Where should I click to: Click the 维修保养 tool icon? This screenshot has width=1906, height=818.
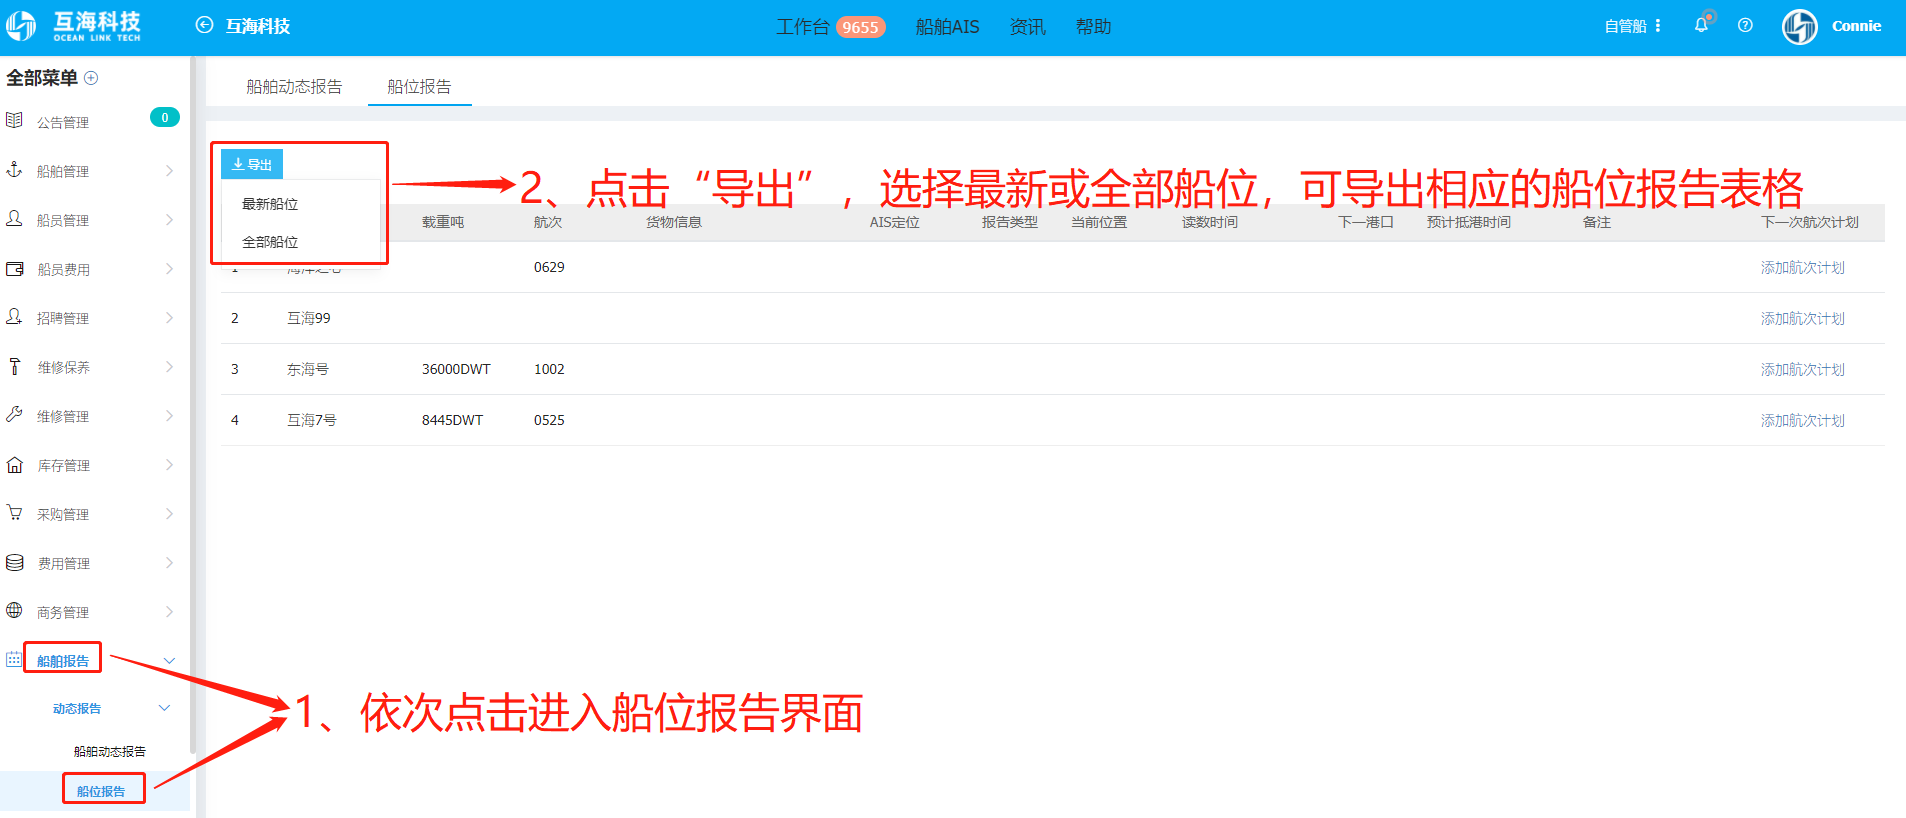click(14, 366)
